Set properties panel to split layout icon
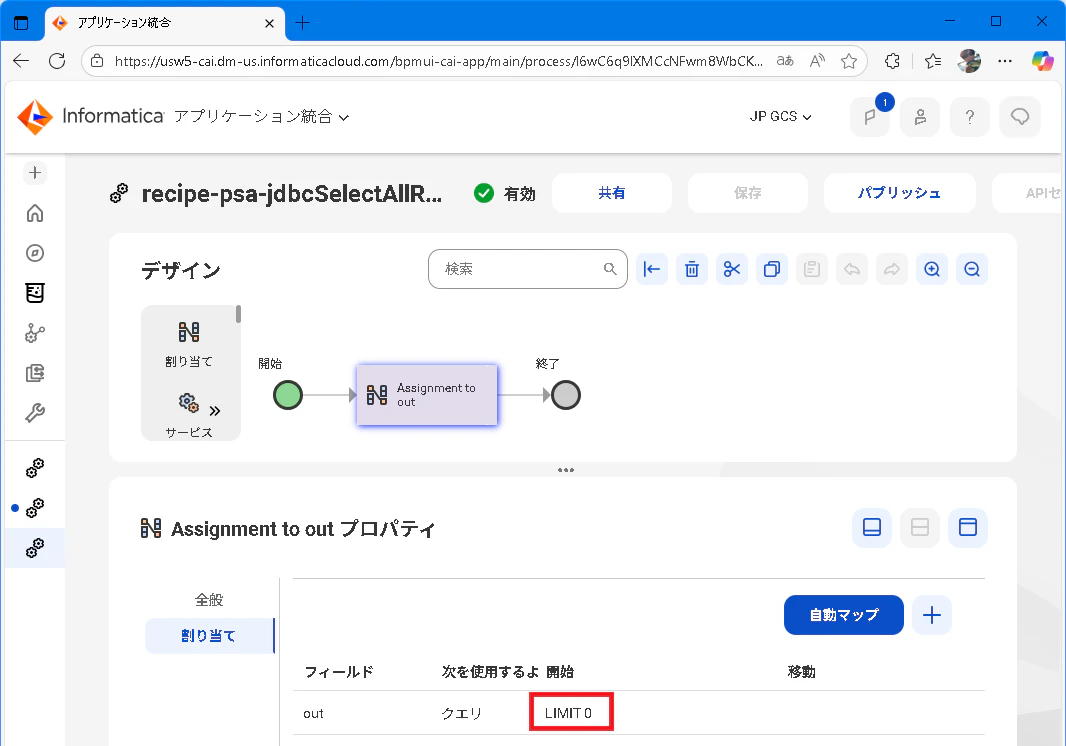The width and height of the screenshot is (1066, 746). pyautogui.click(x=920, y=527)
